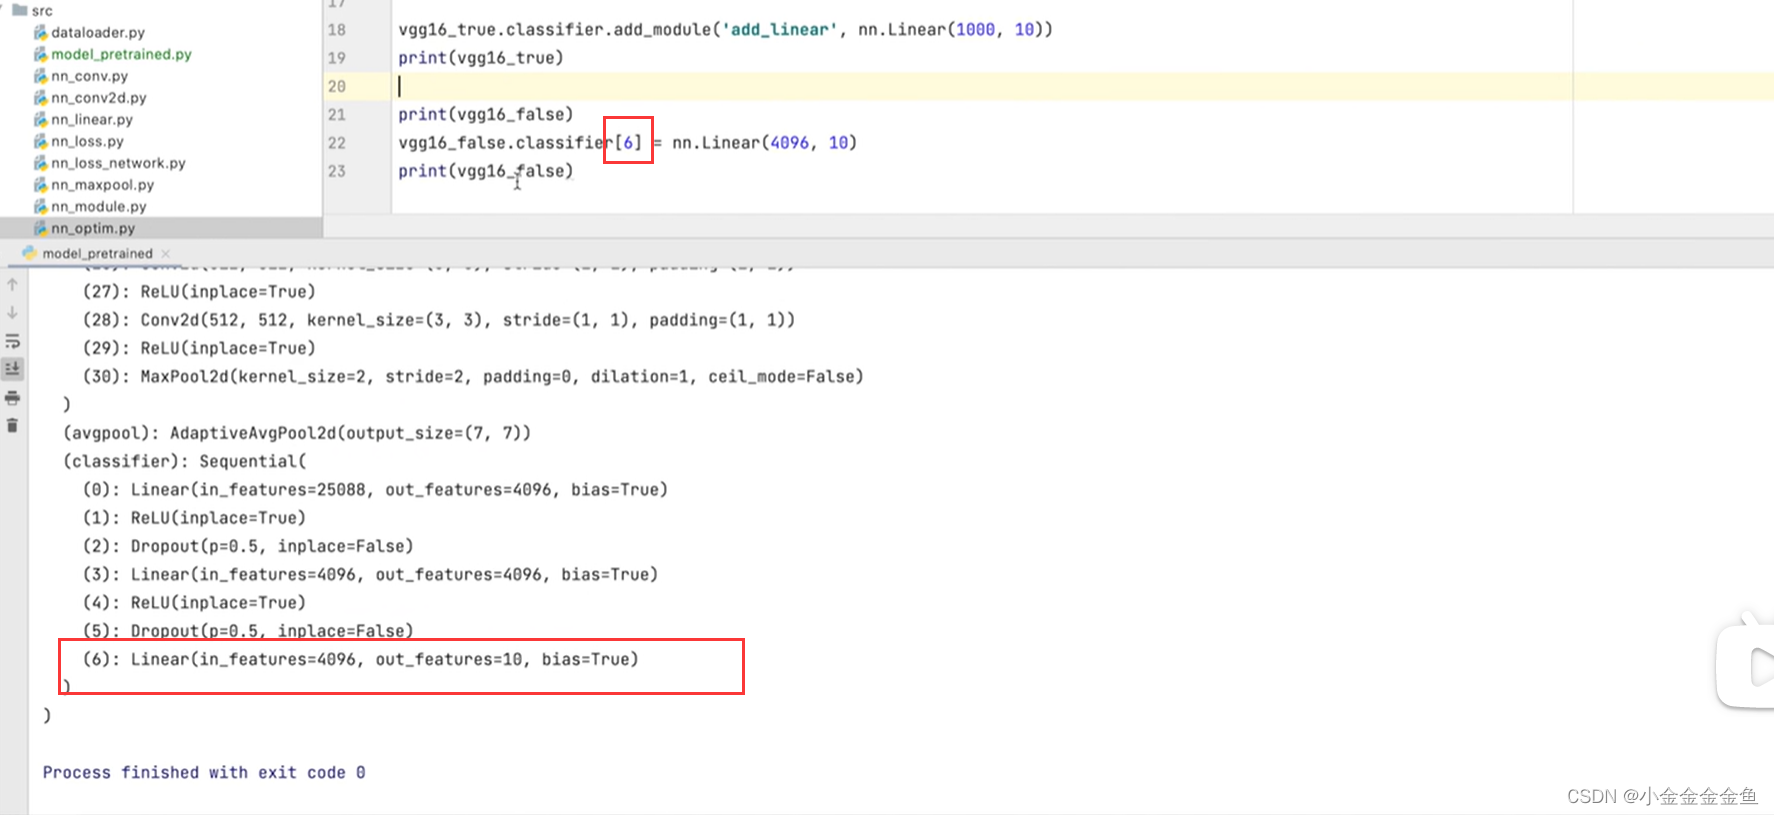This screenshot has height=815, width=1774.
Task: Click the (classifier): Sequential( output line
Action: pyautogui.click(x=185, y=461)
